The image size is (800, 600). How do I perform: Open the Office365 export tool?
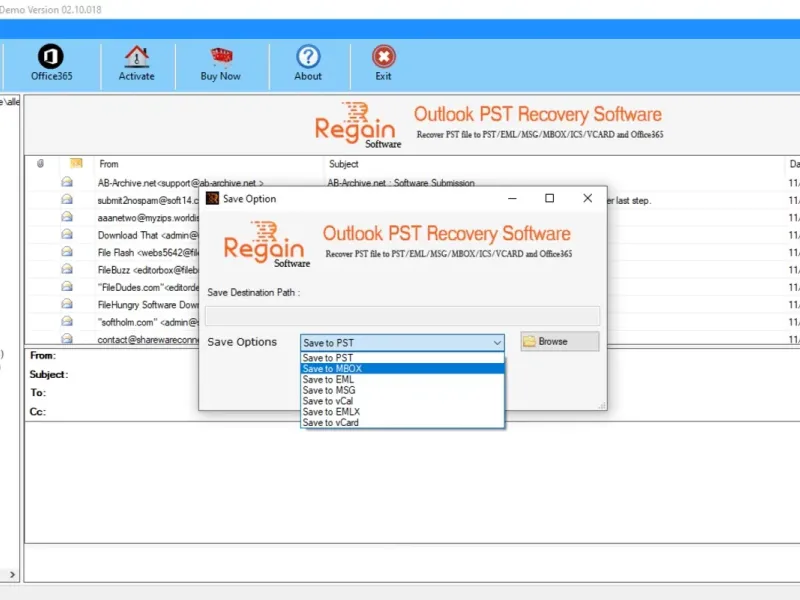click(x=51, y=63)
